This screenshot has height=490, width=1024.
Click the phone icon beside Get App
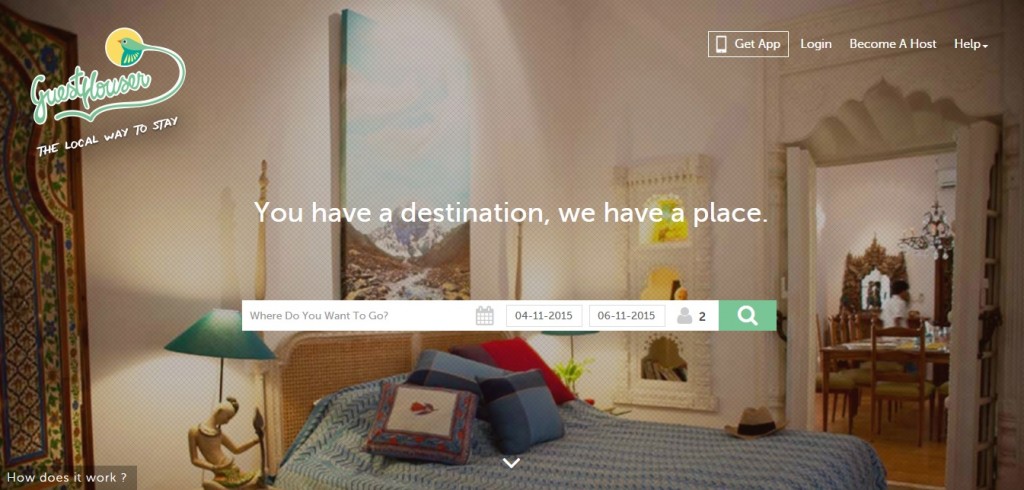point(722,44)
